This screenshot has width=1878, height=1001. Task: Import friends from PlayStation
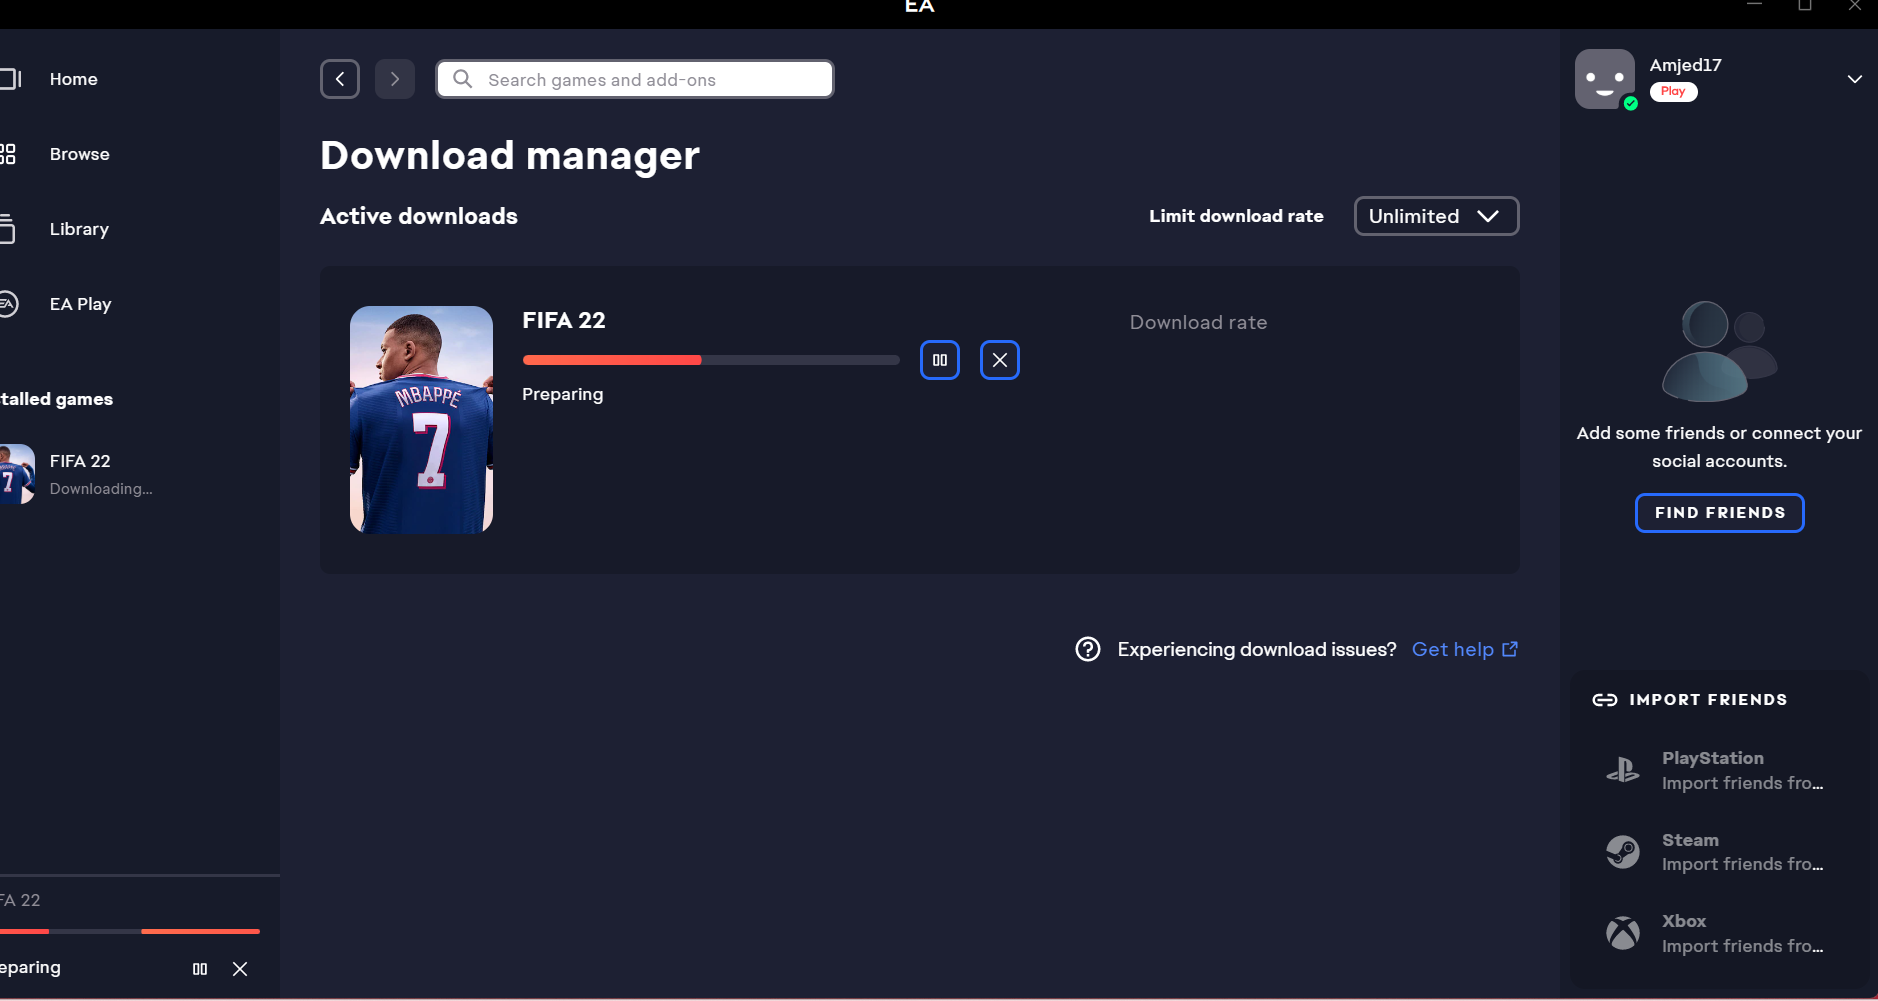tap(1719, 770)
